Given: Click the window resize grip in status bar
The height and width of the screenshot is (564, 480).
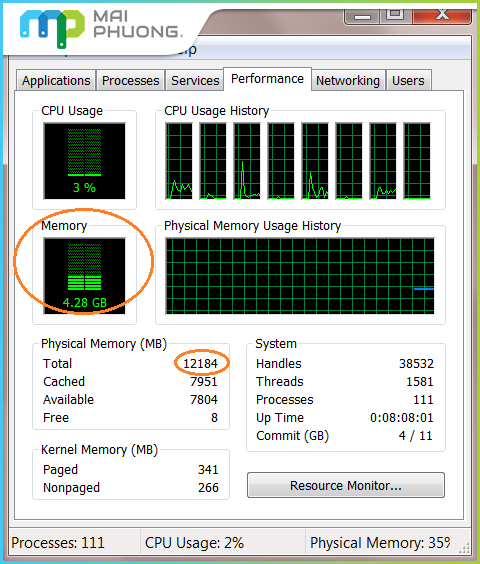Looking at the screenshot, I should (464, 547).
